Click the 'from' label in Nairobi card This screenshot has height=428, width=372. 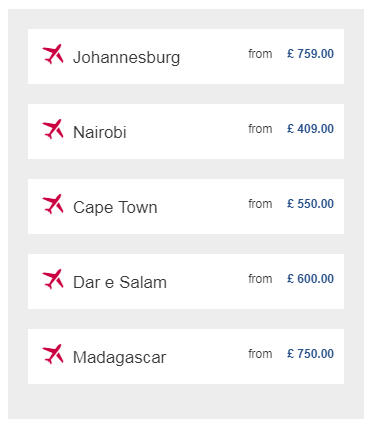[260, 129]
